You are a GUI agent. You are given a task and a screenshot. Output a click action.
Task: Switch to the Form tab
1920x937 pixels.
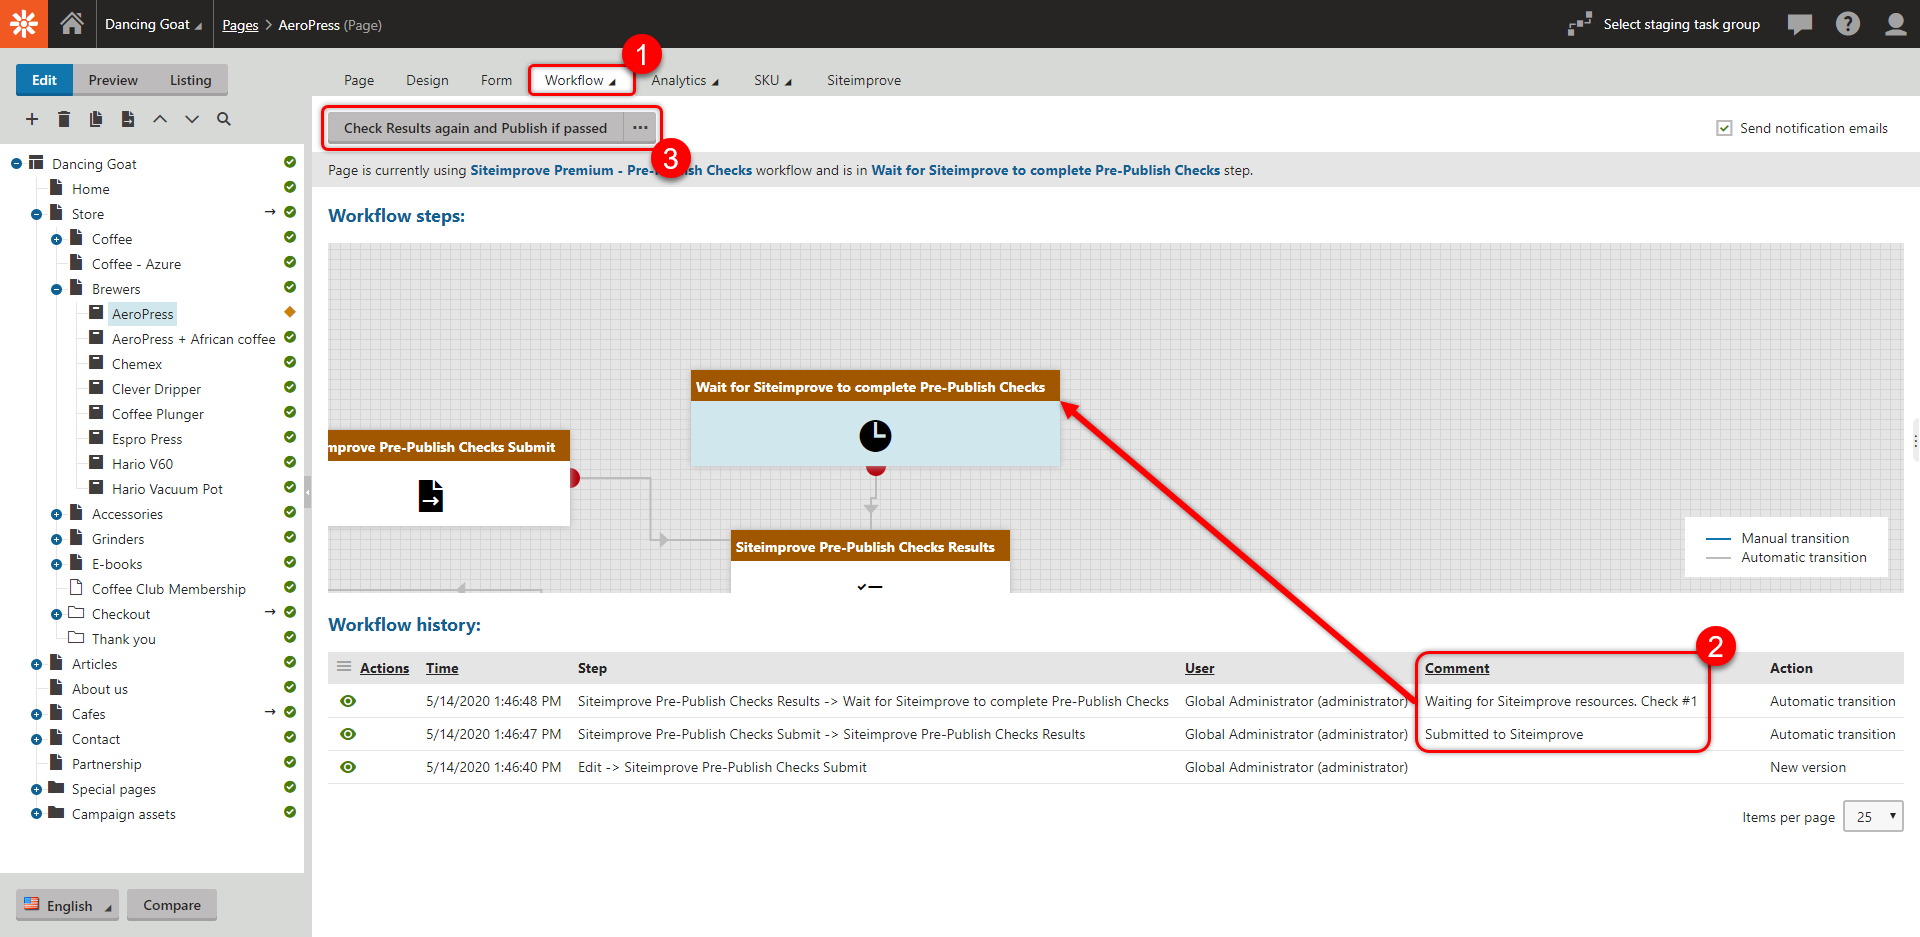[496, 80]
